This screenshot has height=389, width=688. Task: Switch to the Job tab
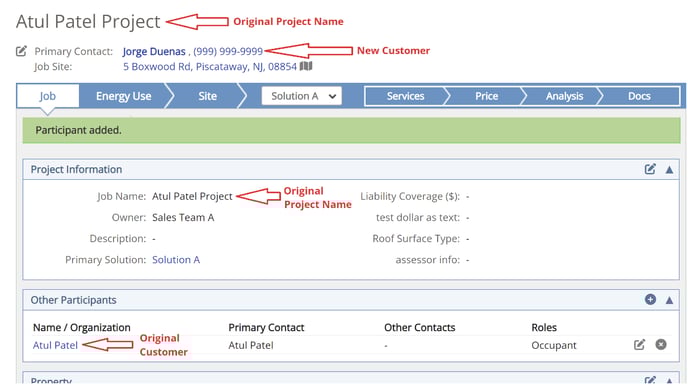48,96
